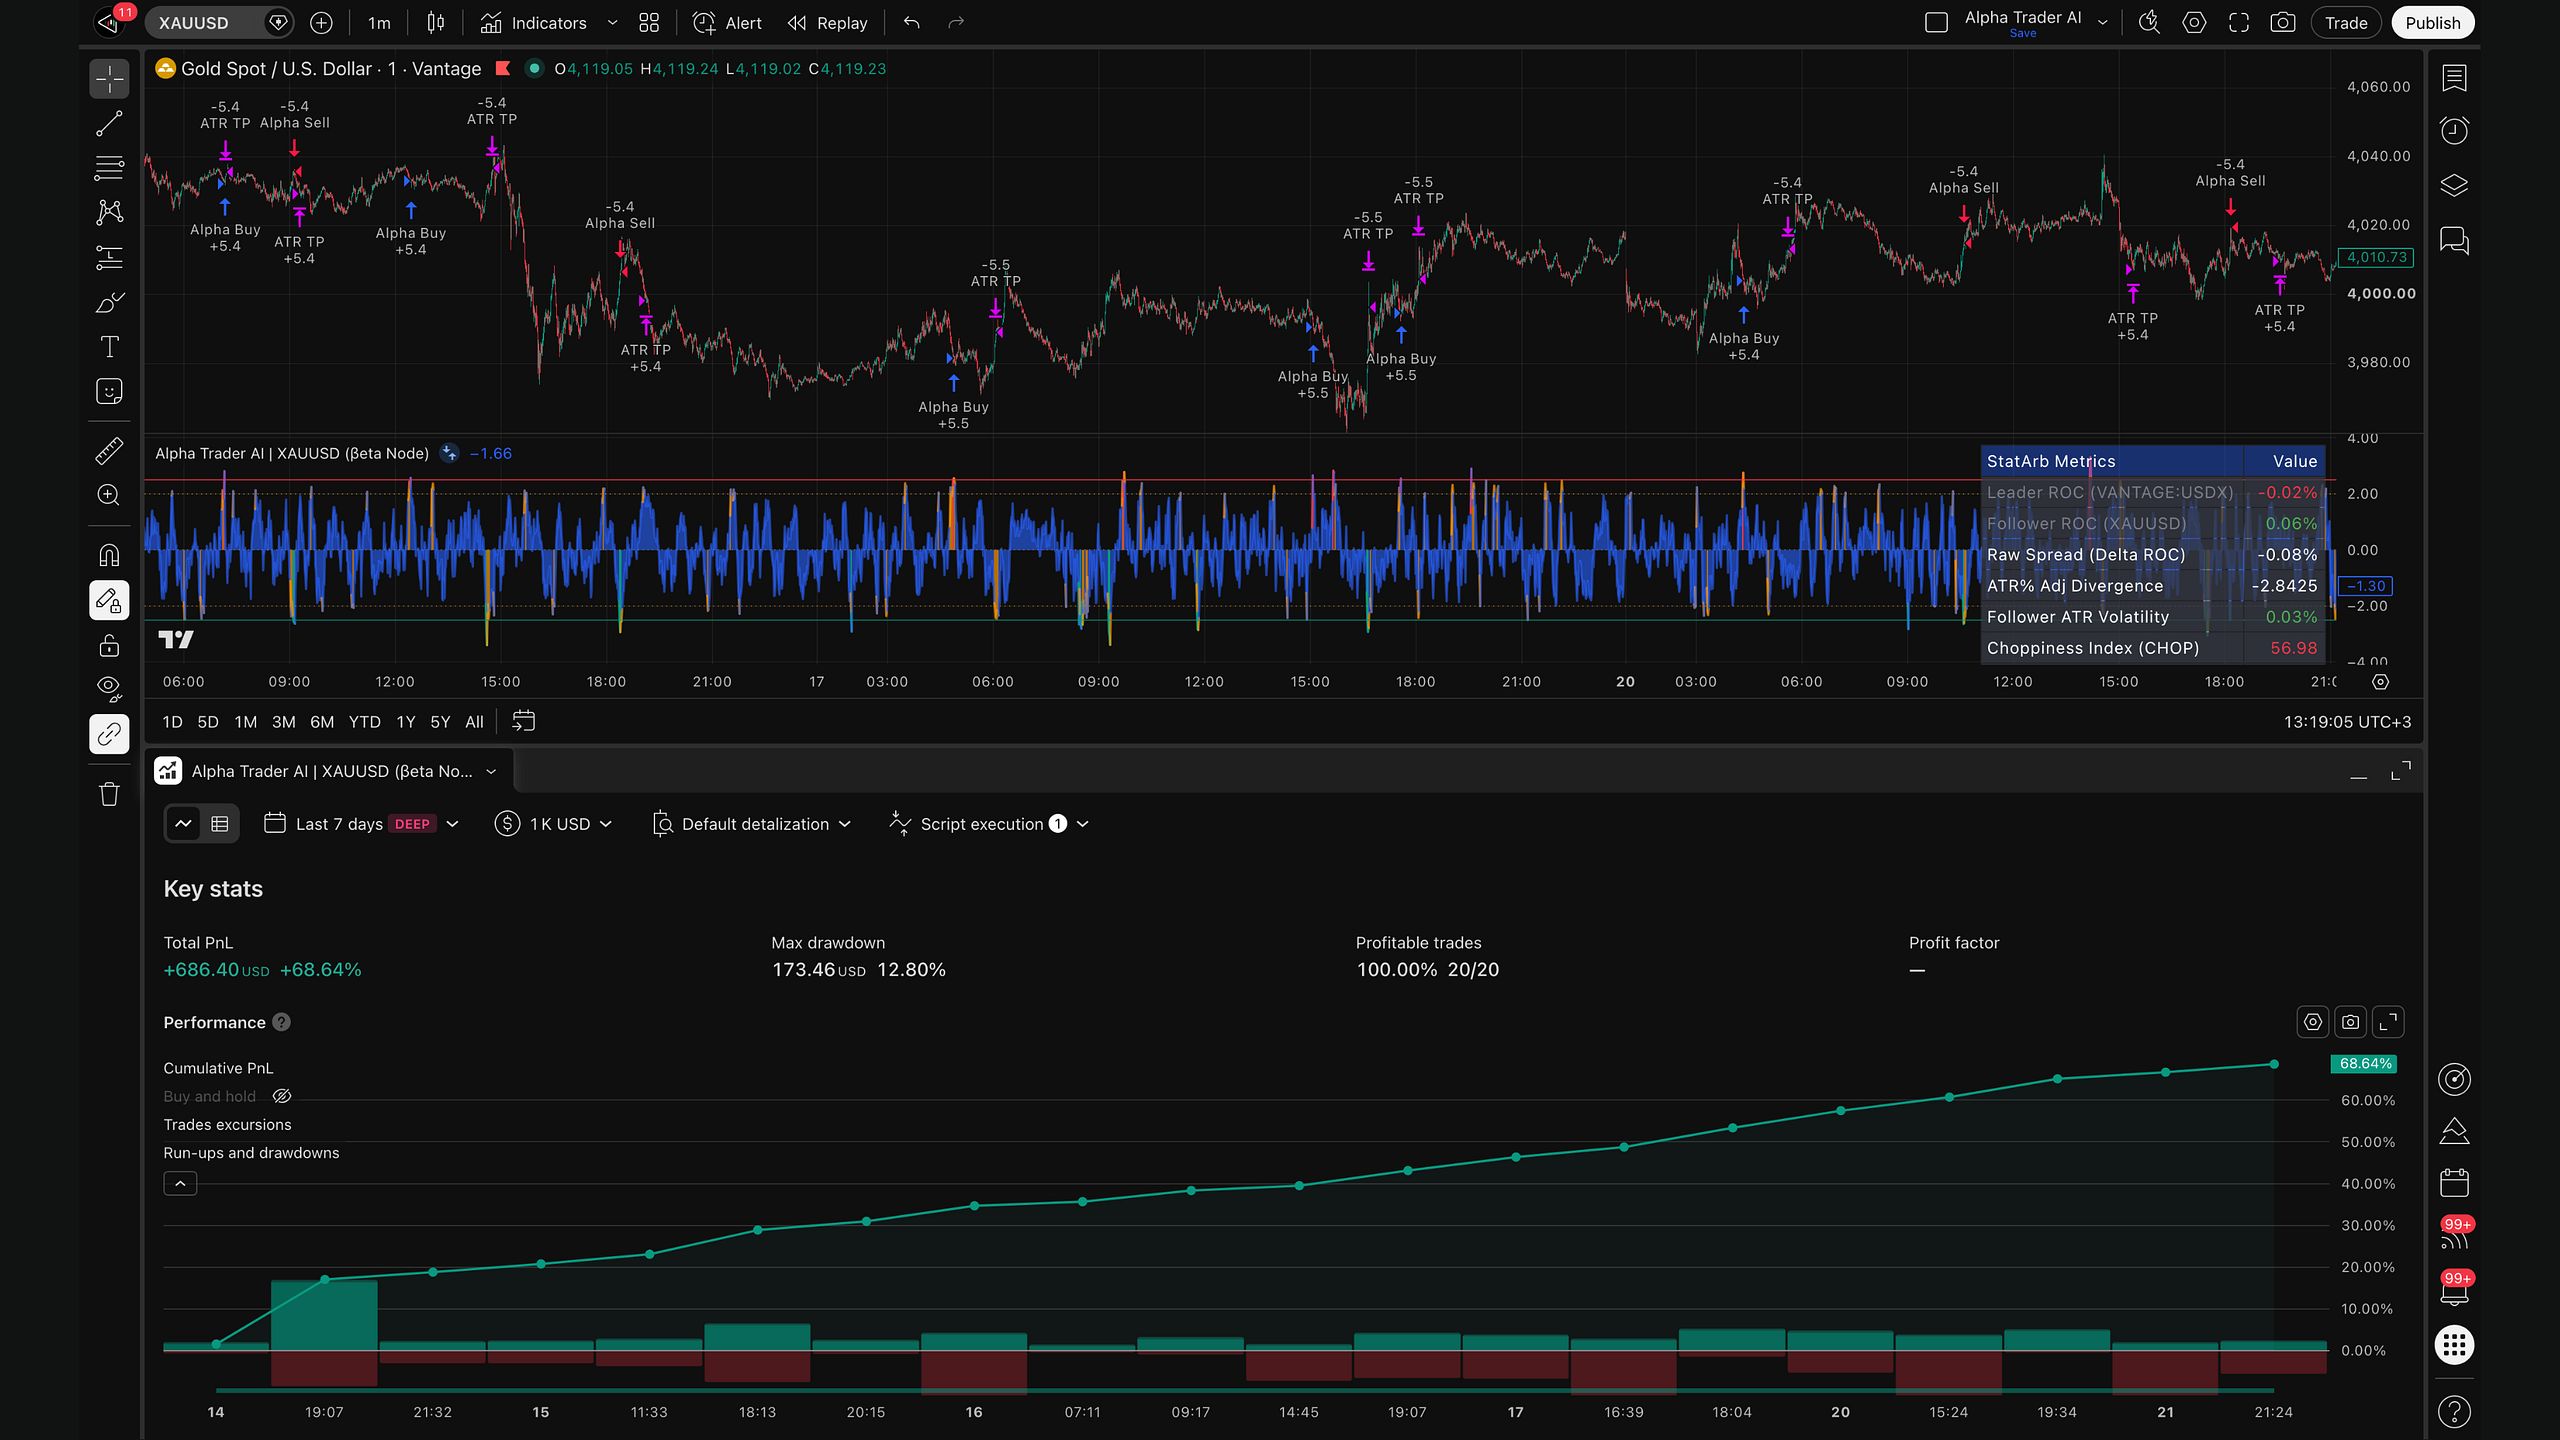Open the emoji and stickers tool
2560x1440 pixels.
(109, 391)
